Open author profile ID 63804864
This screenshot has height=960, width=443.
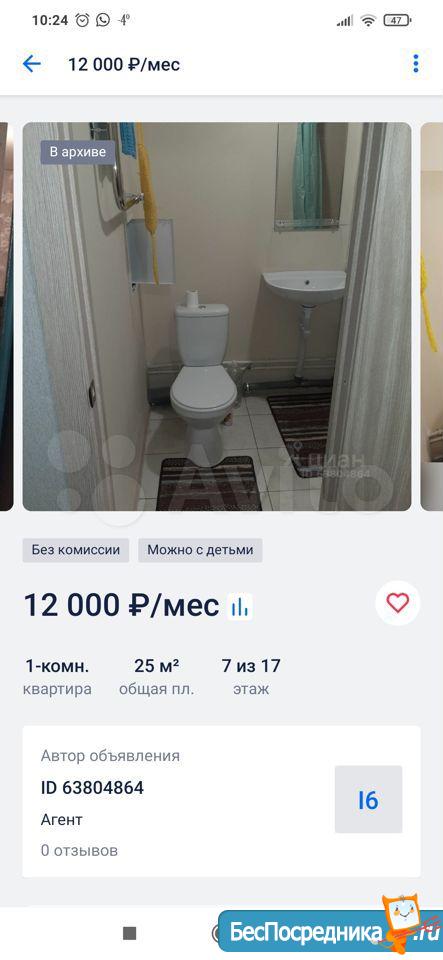click(x=92, y=787)
